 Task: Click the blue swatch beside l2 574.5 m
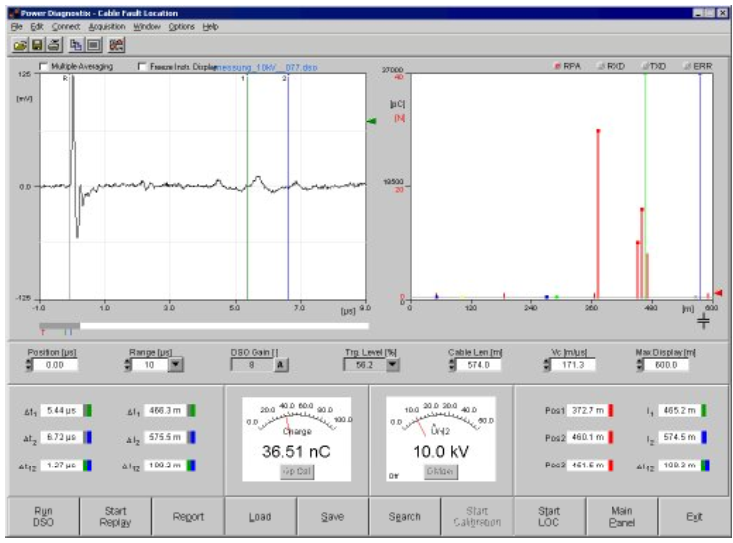point(704,437)
